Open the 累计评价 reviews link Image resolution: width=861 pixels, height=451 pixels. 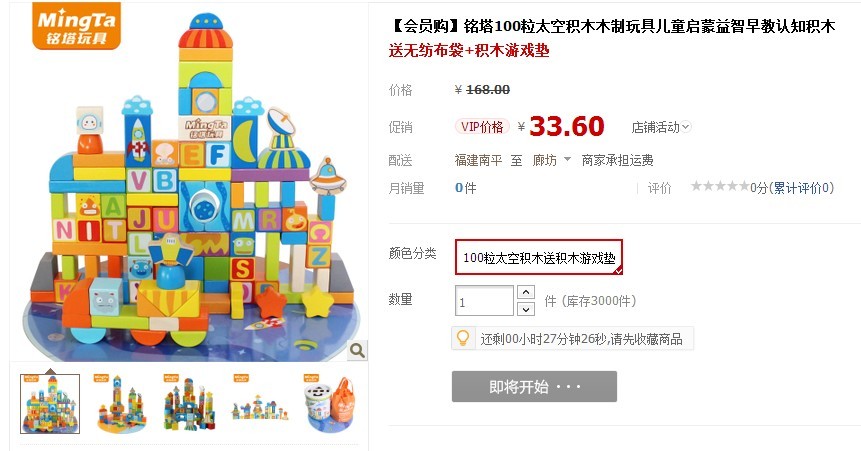point(803,188)
